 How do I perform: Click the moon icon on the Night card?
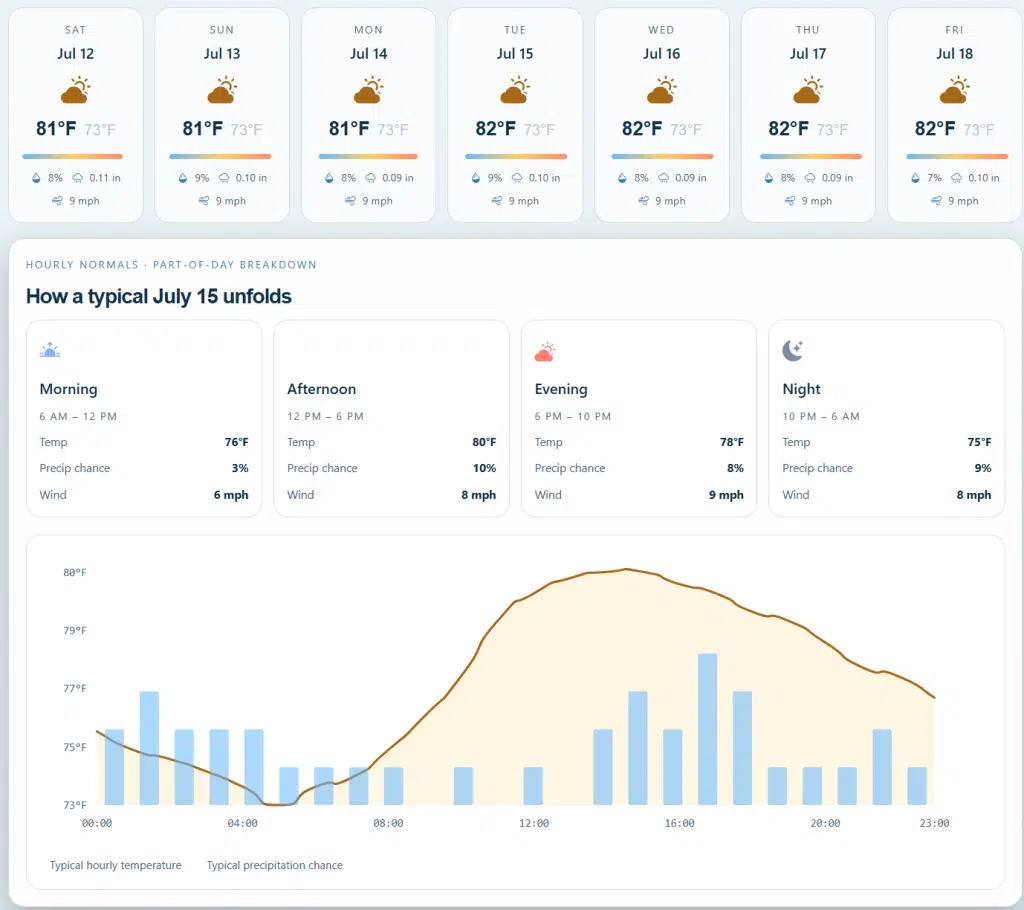pyautogui.click(x=793, y=350)
